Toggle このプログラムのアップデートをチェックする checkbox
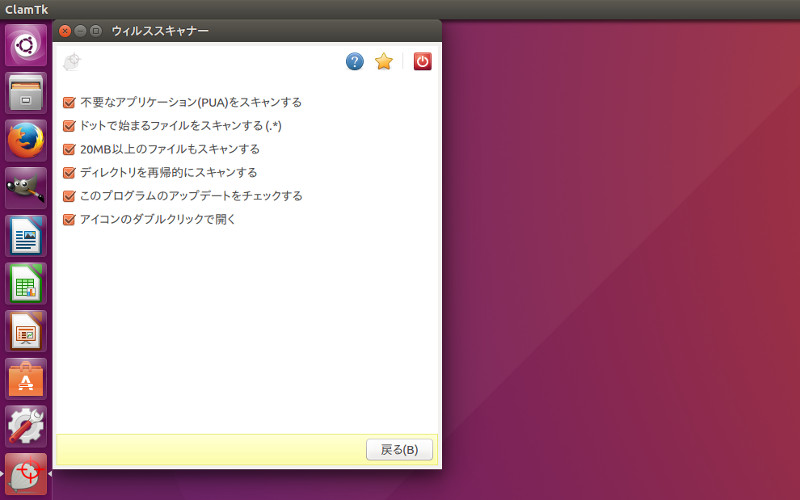The height and width of the screenshot is (500, 800). click(69, 196)
